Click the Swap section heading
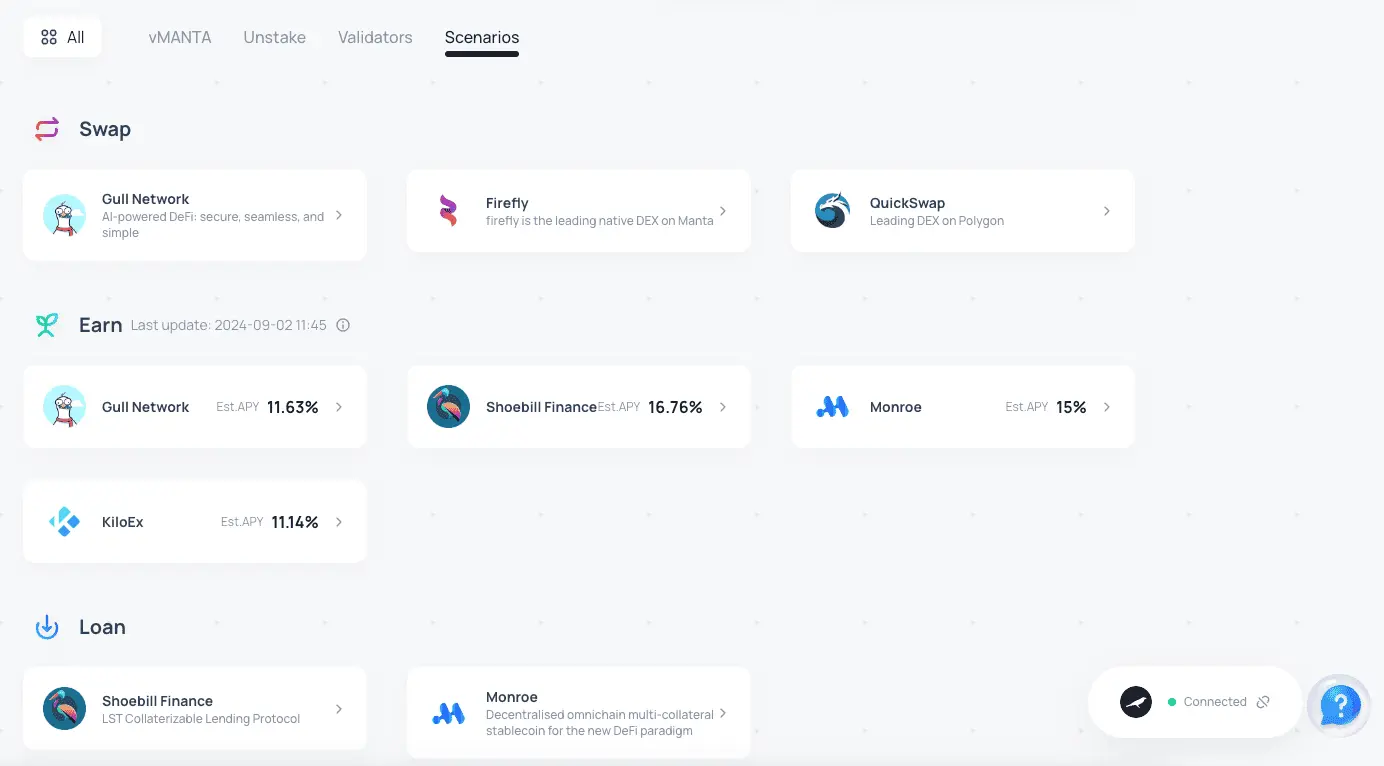The width and height of the screenshot is (1384, 766). pyautogui.click(x=105, y=129)
